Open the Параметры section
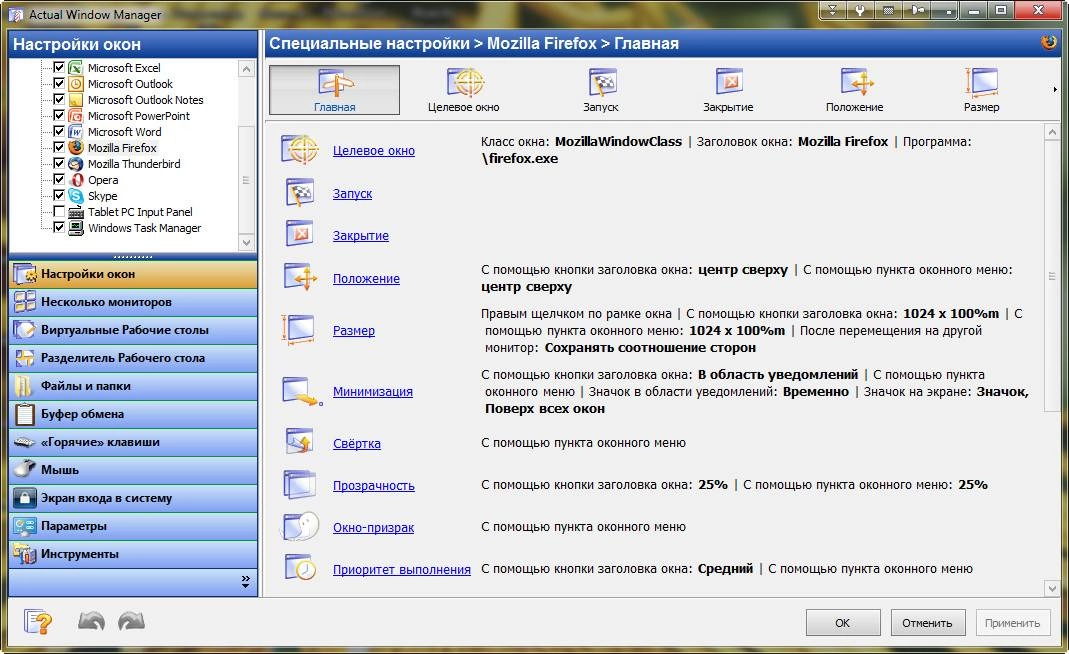The height and width of the screenshot is (654, 1069). [x=134, y=526]
